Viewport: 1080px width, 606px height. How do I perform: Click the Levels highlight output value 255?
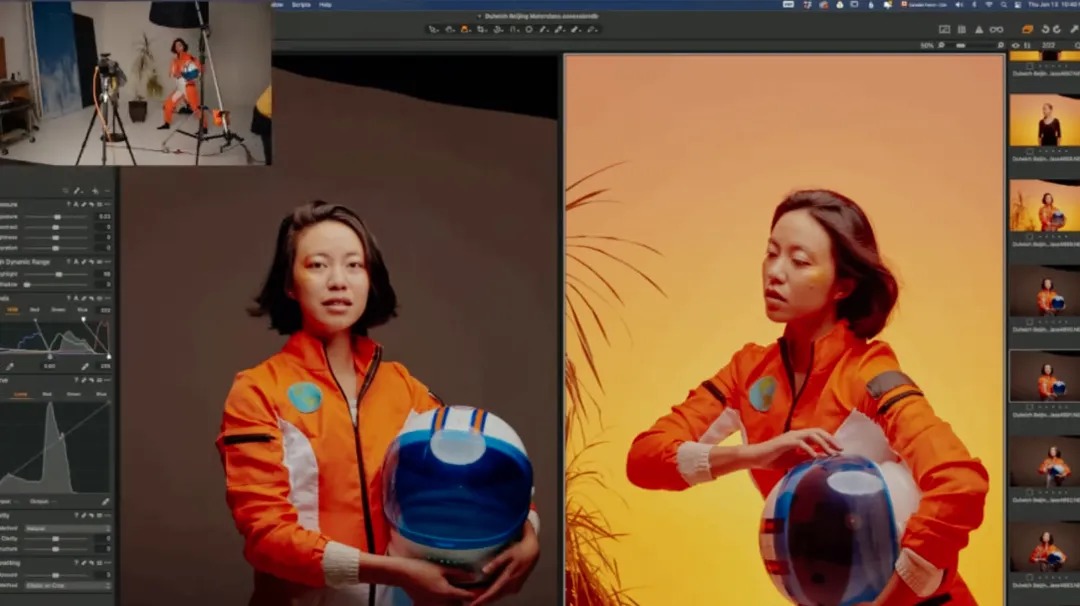coord(105,366)
